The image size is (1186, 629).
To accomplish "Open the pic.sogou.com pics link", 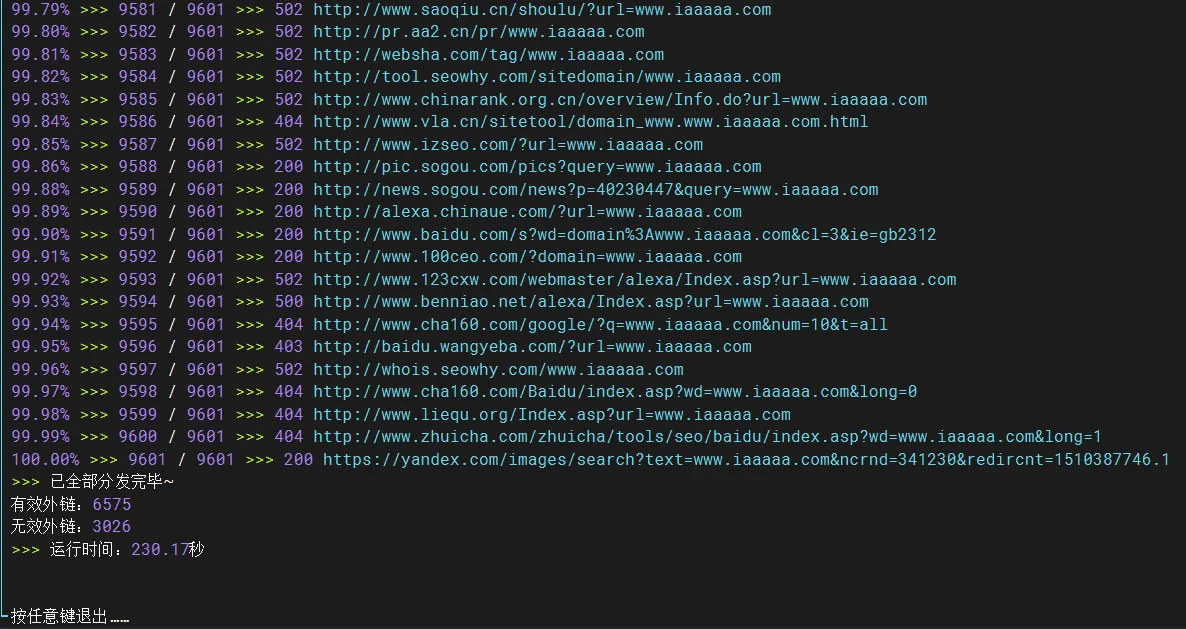I will [x=537, y=166].
